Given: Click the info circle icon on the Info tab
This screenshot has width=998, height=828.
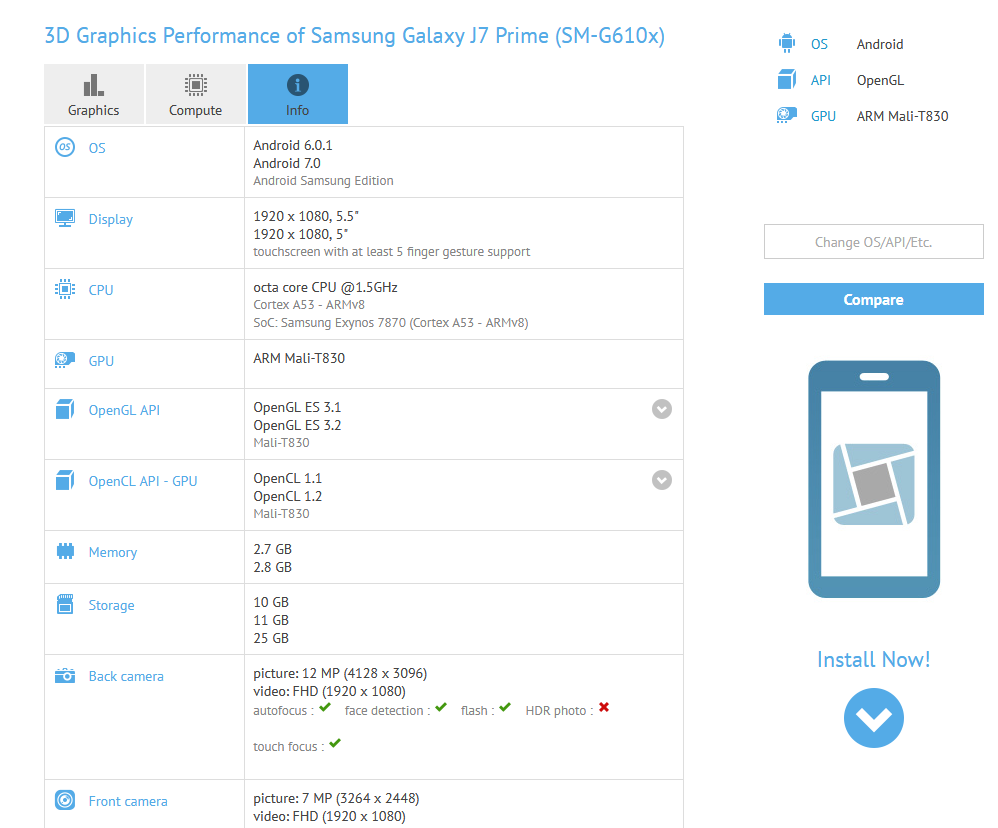Looking at the screenshot, I should click(297, 85).
